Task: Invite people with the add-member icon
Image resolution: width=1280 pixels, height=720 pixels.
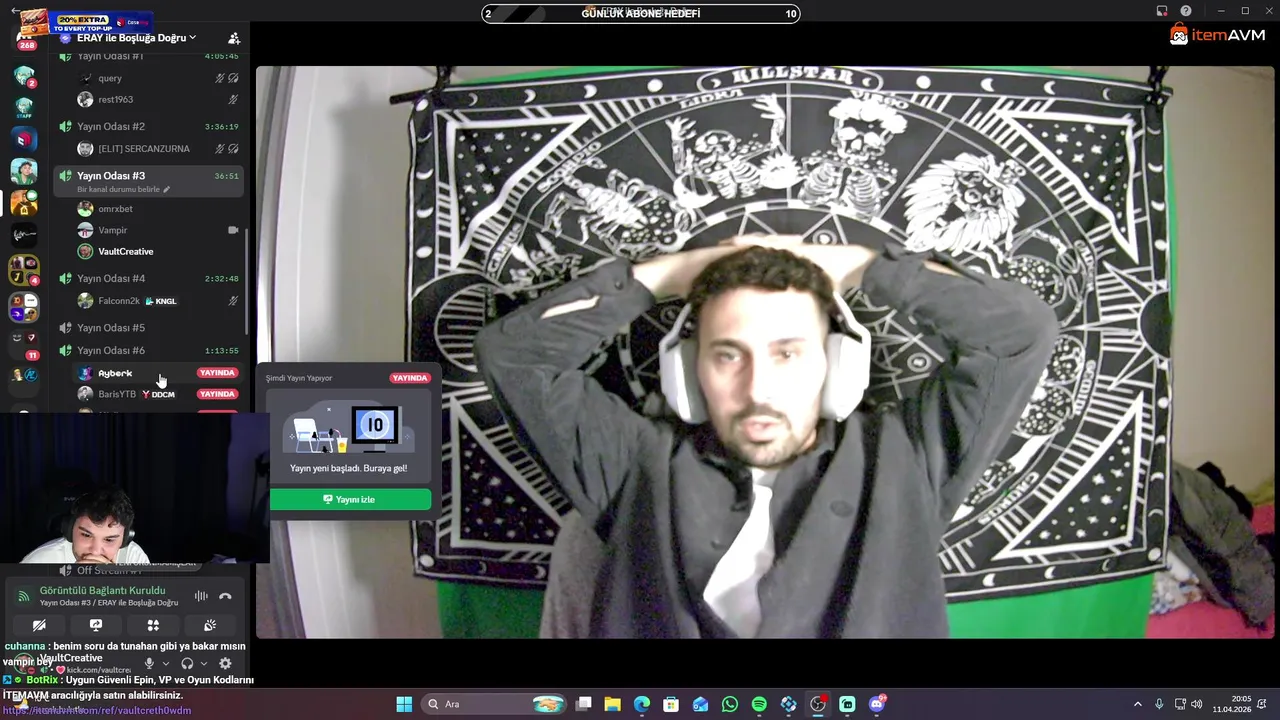Action: point(234,38)
